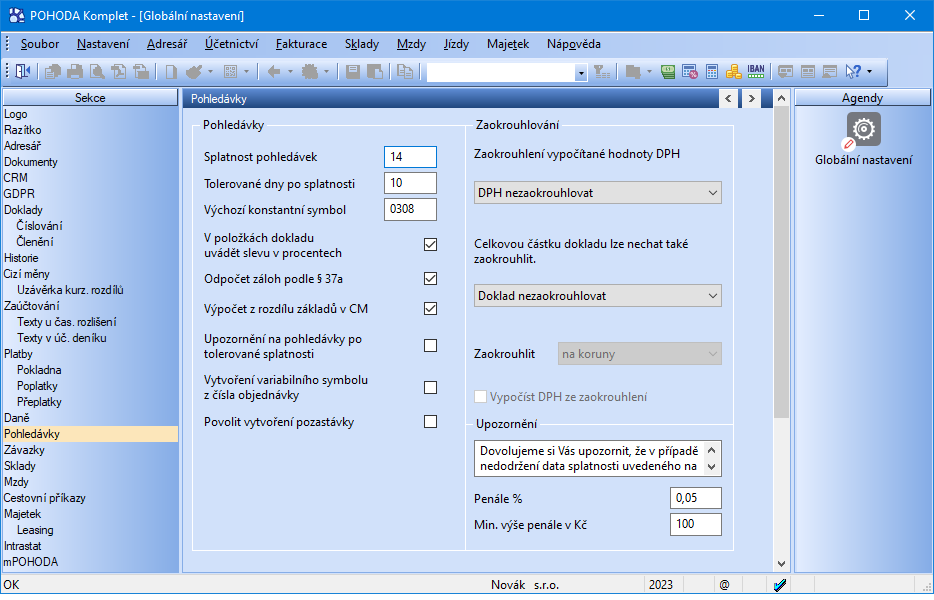Open dropdown arrow next to QR icon
This screenshot has height=600, width=934.
pyautogui.click(x=246, y=72)
